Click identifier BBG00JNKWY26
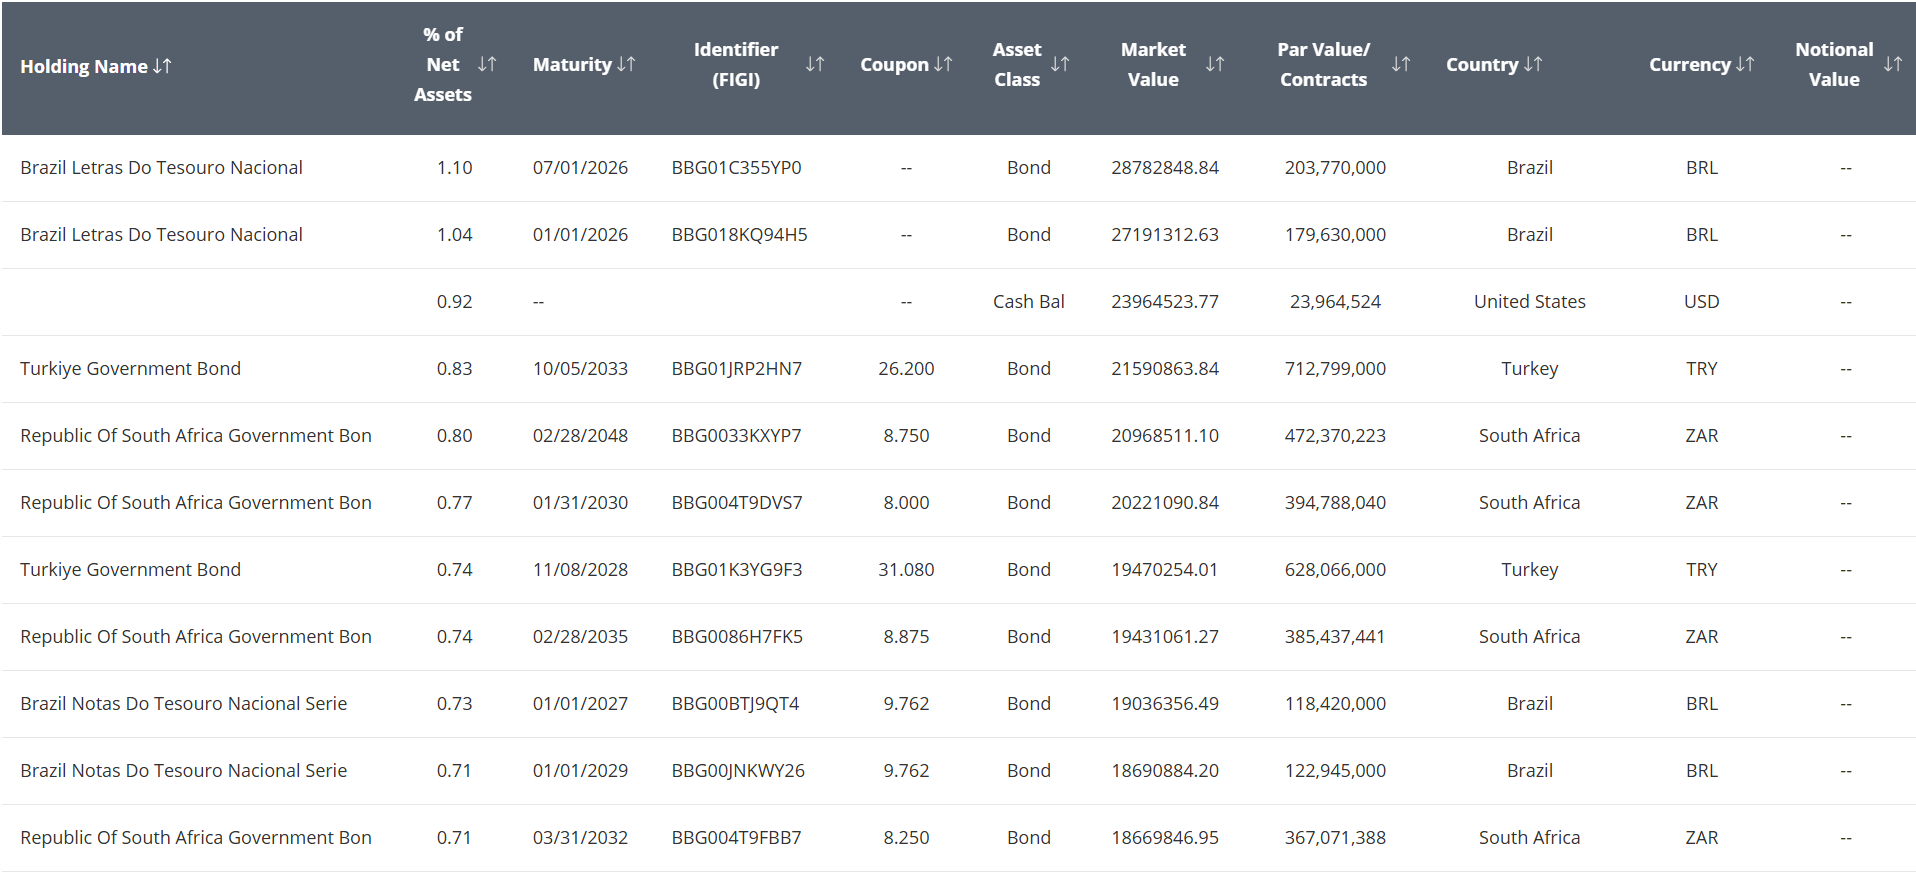Image resolution: width=1916 pixels, height=872 pixels. click(x=738, y=770)
